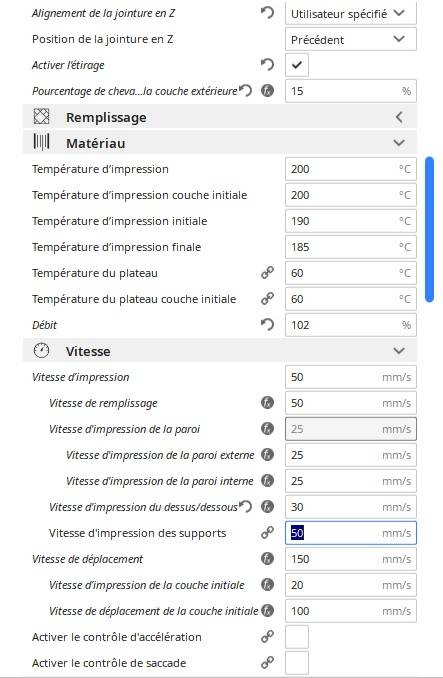The image size is (443, 678).
Task: Click the link icon for Vitesse d'impression des supports
Action: pos(268,533)
